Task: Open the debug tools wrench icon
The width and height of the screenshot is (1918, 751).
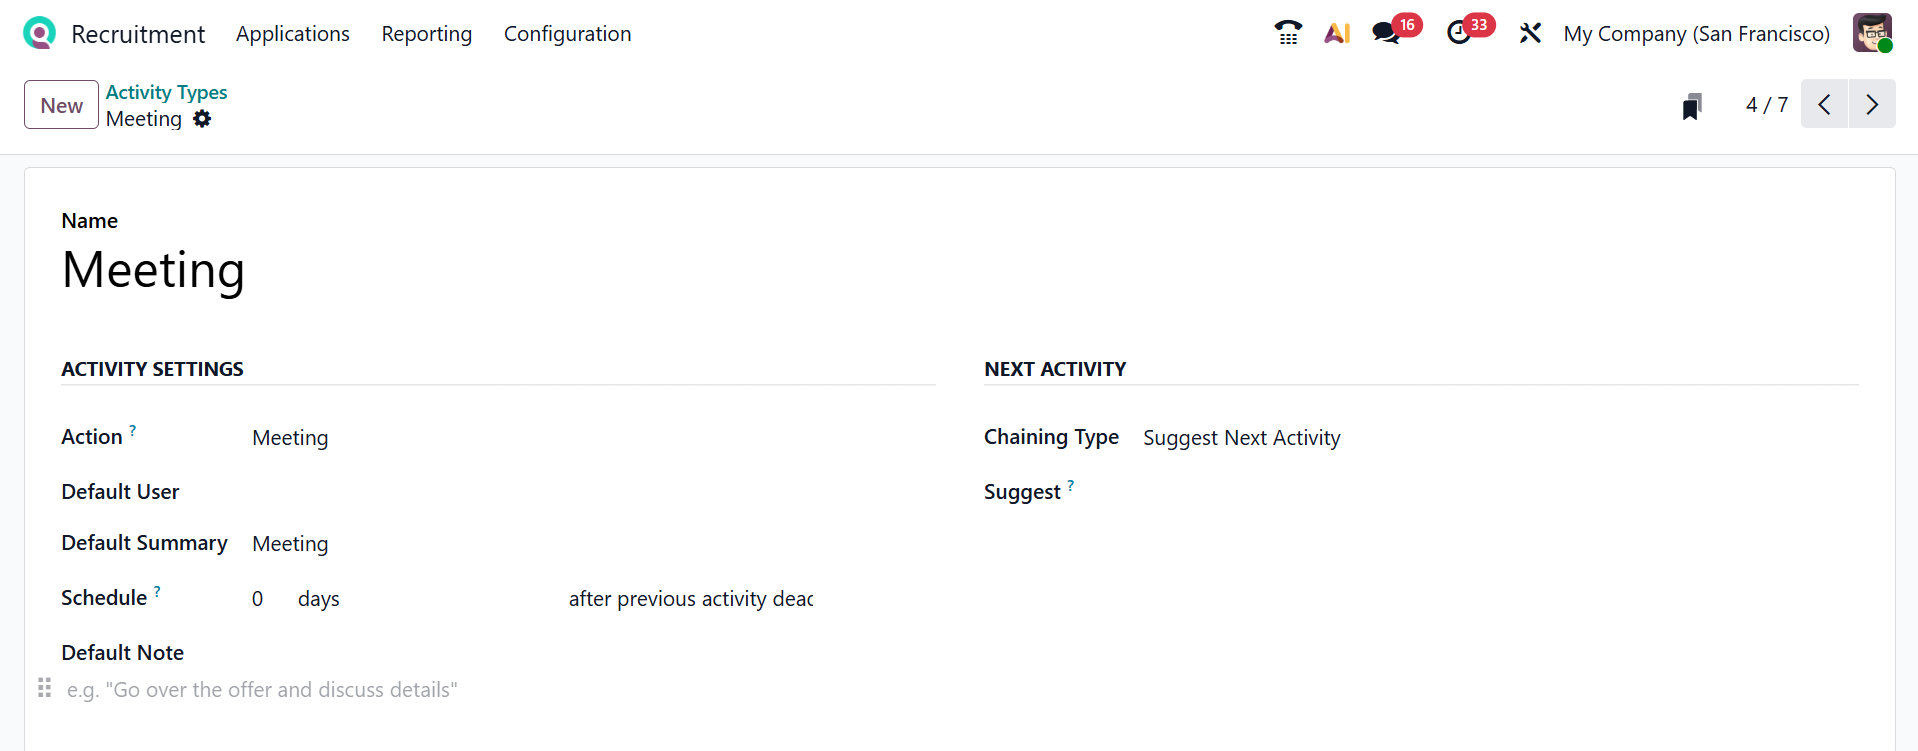Action: (x=1530, y=33)
